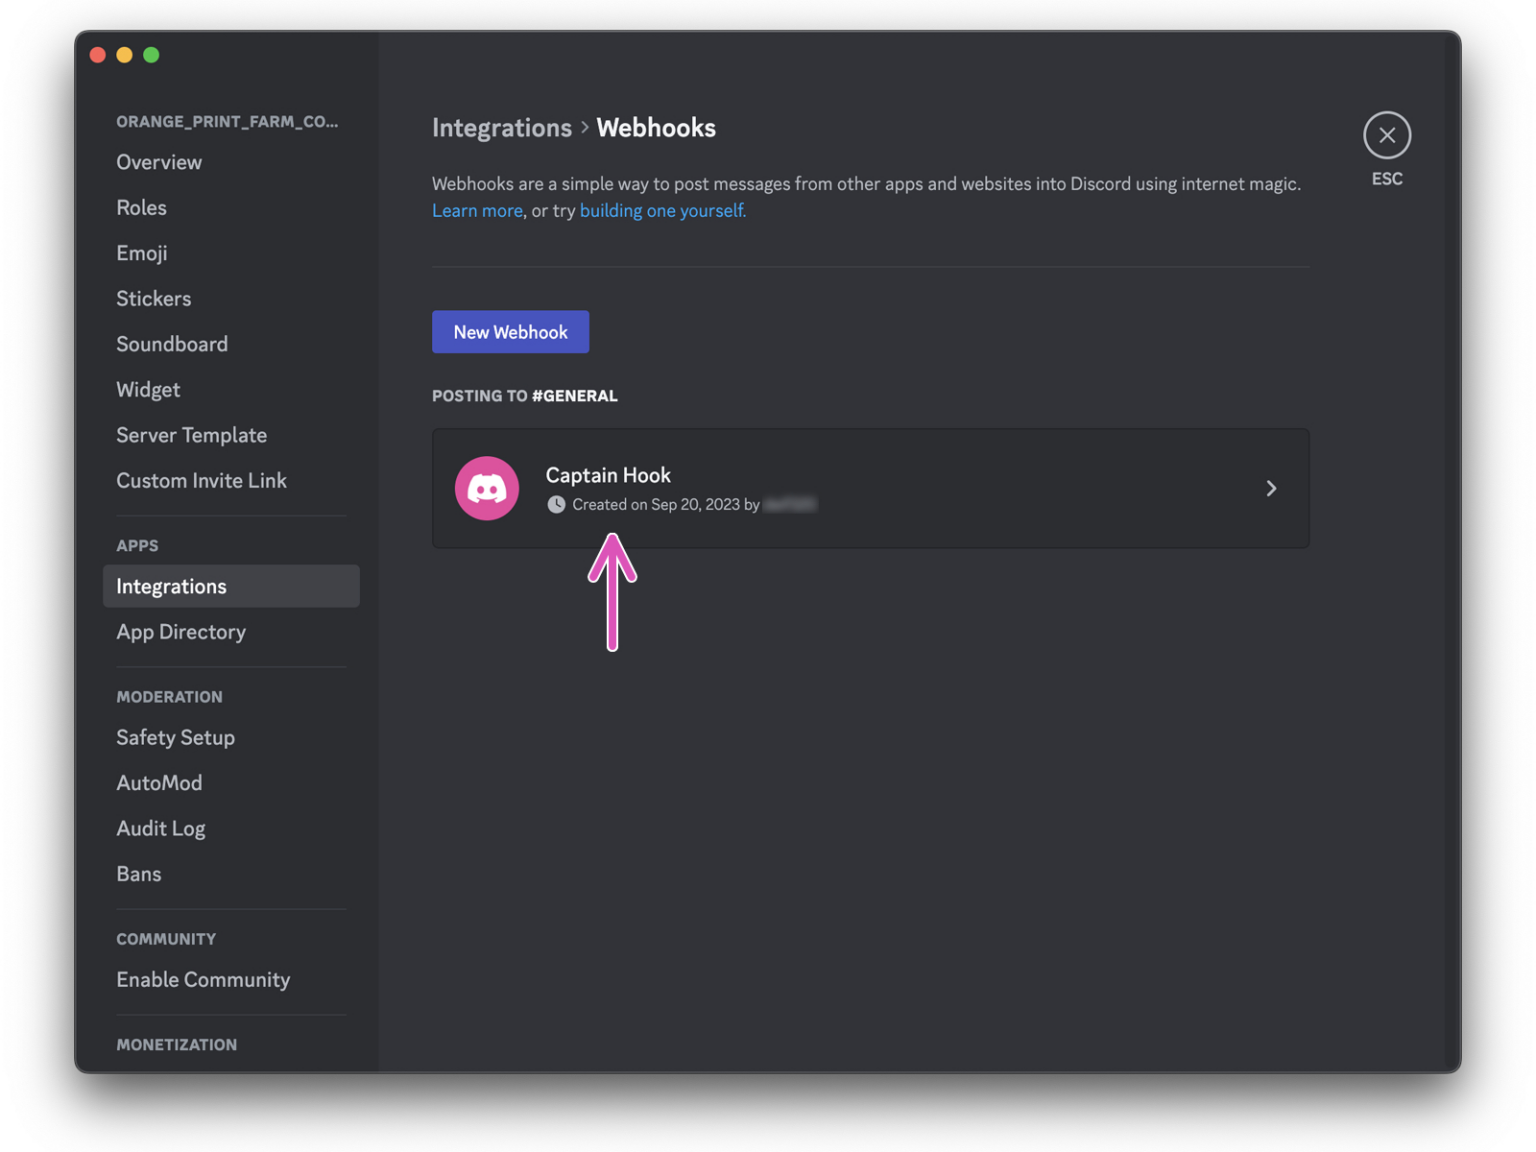Expand the Captain Hook webhook details chevron
This screenshot has width=1536, height=1152.
pyautogui.click(x=1271, y=488)
